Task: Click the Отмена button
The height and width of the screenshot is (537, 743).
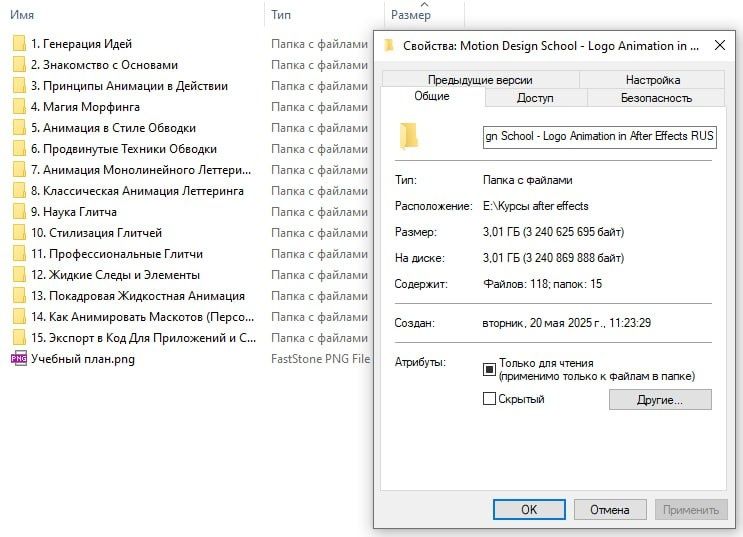Action: (610, 510)
